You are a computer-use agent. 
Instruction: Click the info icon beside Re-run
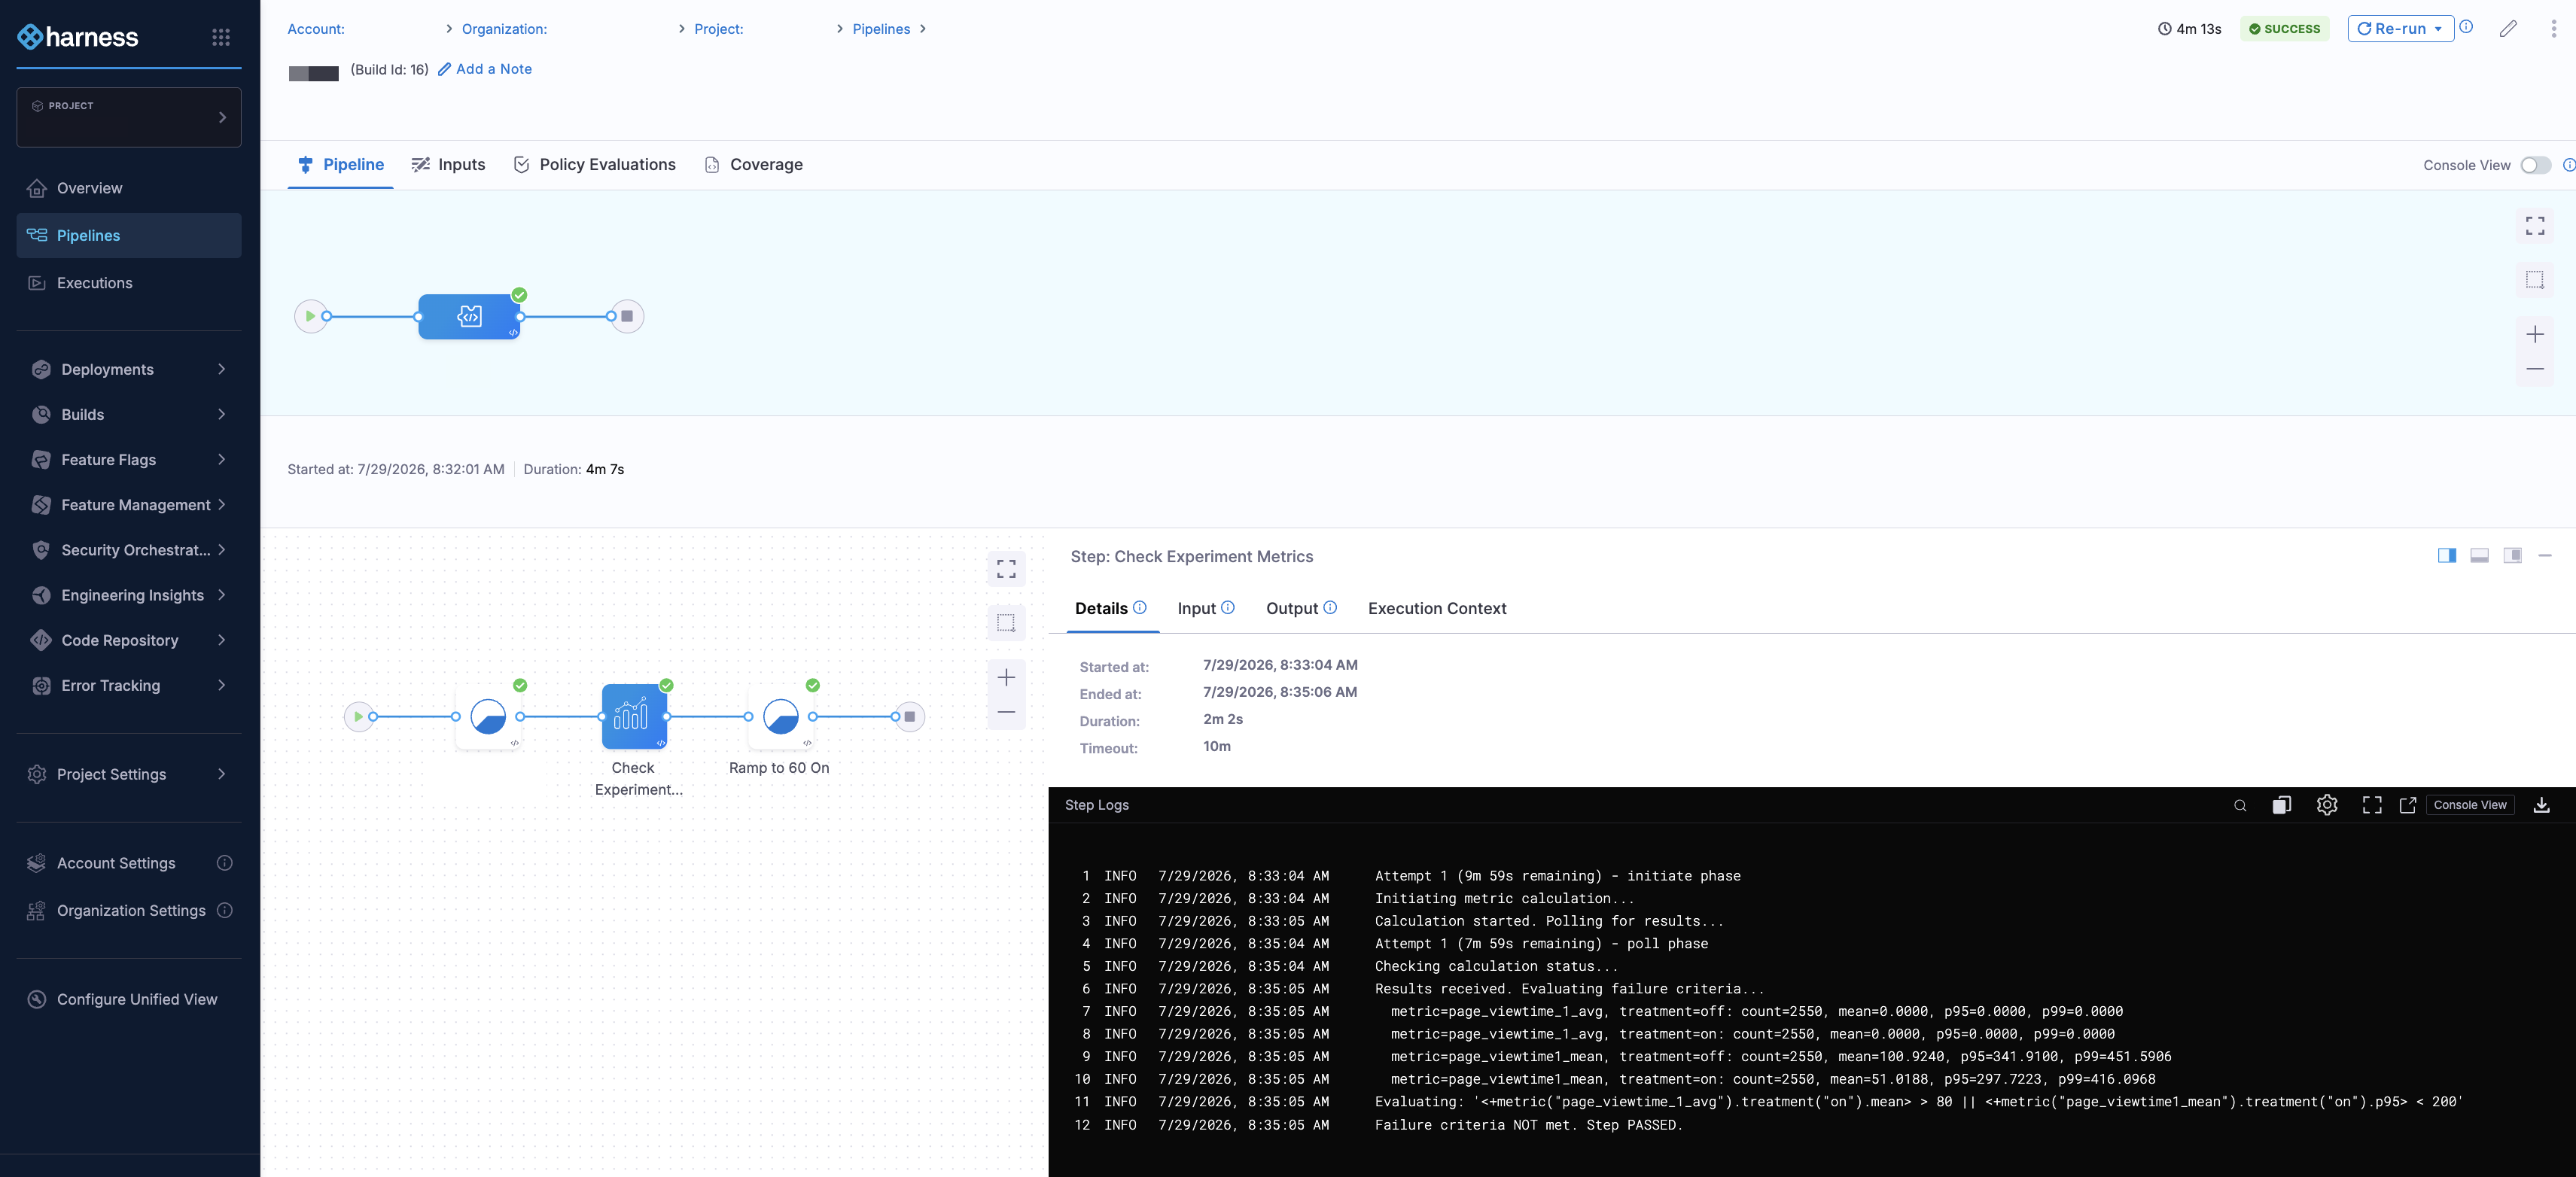(x=2466, y=27)
